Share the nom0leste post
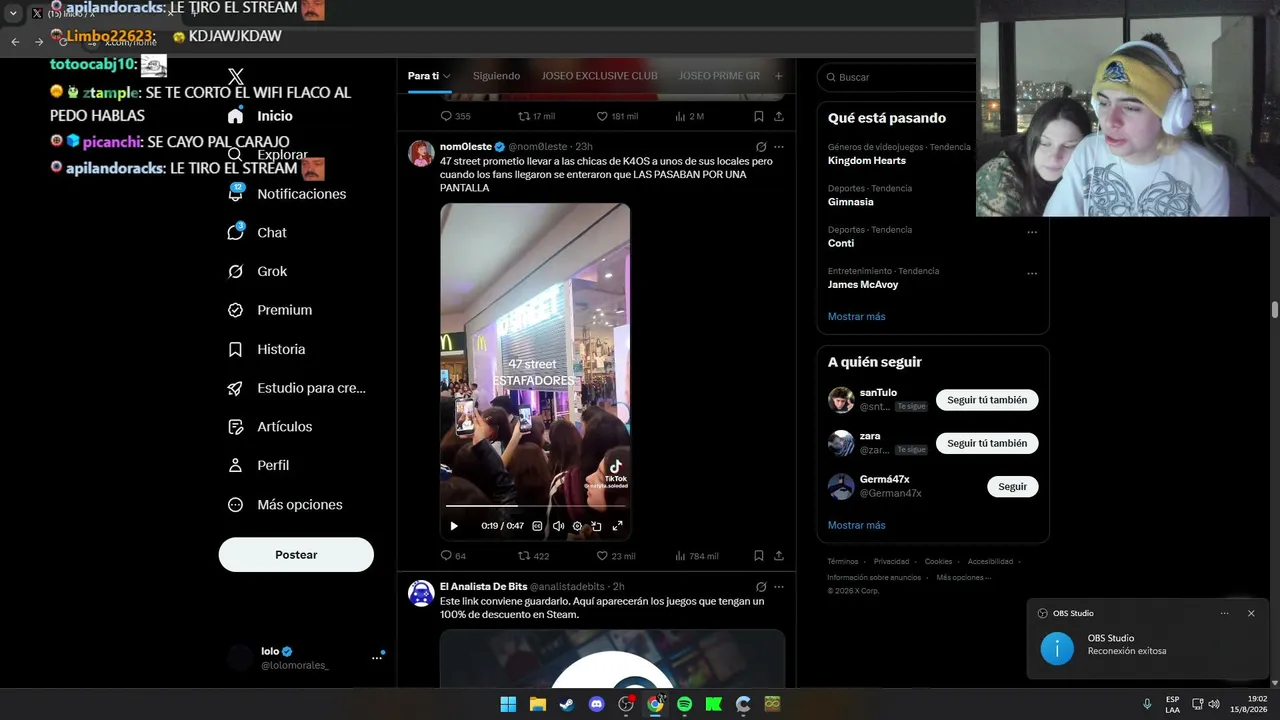Viewport: 1280px width, 720px height. [779, 556]
